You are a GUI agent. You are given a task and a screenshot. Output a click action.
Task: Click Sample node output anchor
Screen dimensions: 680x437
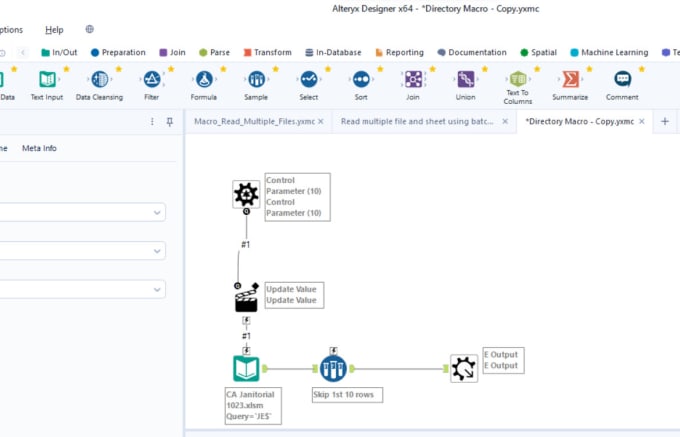coord(352,369)
